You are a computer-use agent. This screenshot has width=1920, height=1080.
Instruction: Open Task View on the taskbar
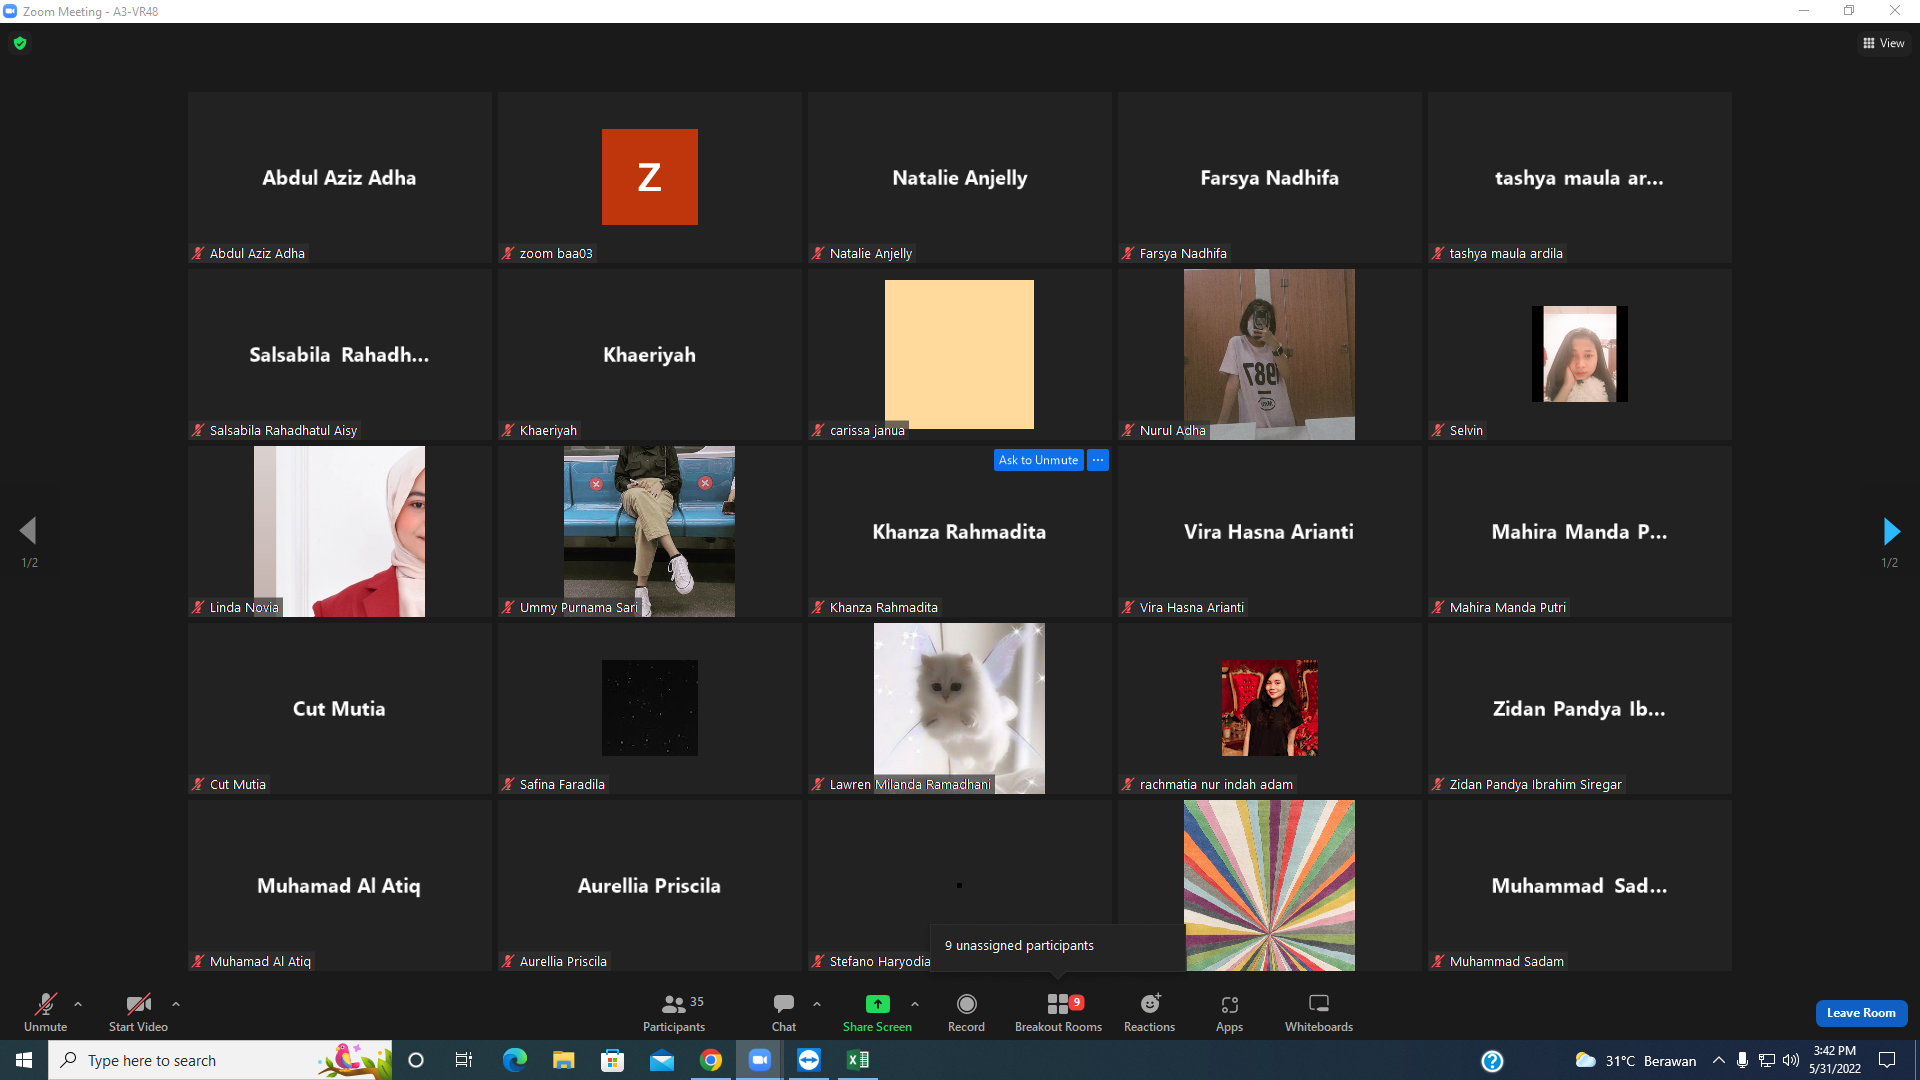coord(464,1060)
